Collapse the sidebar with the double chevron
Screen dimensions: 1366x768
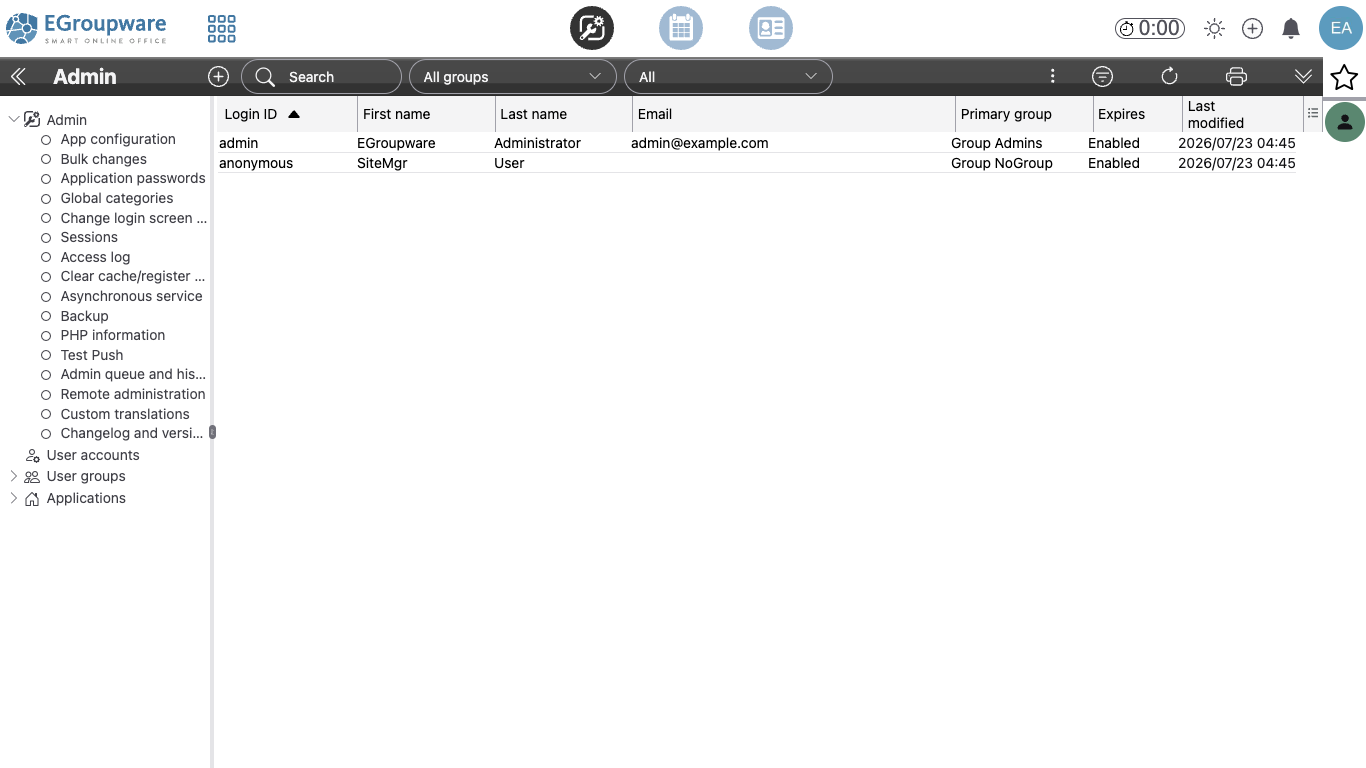[18, 77]
